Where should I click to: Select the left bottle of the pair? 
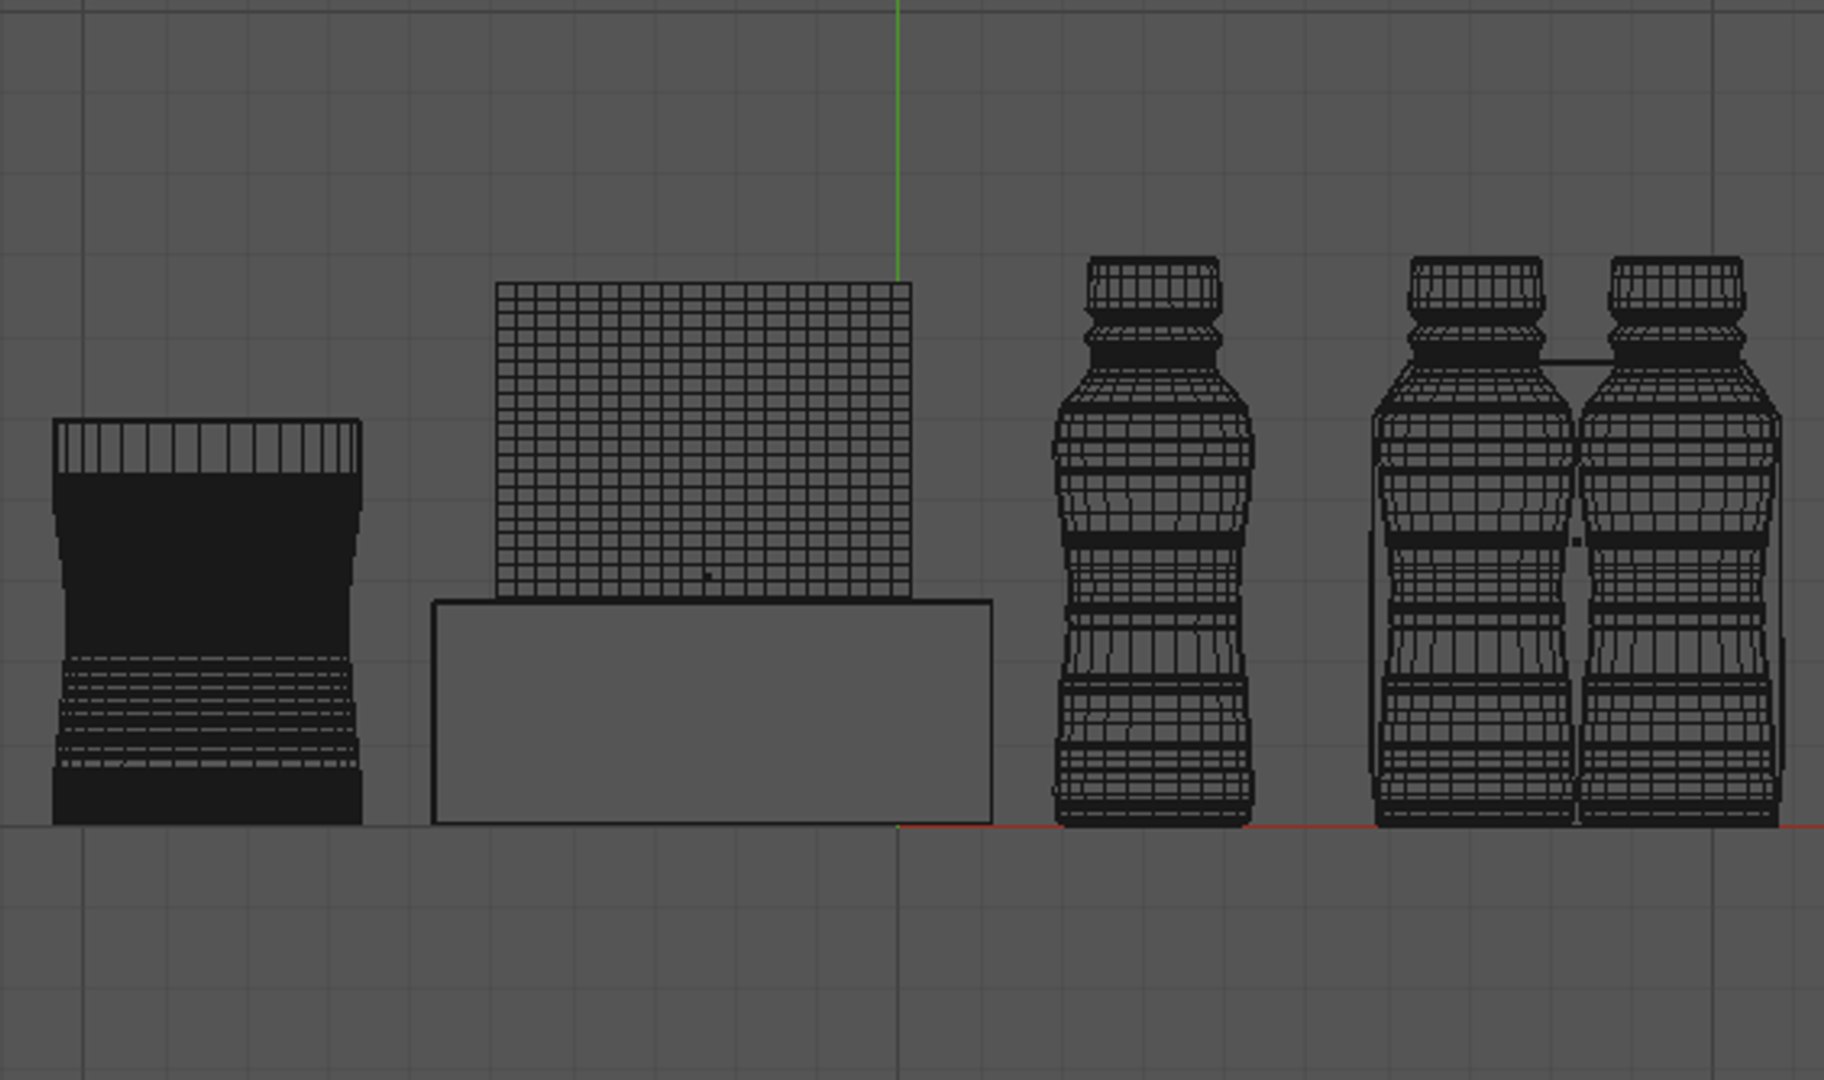point(1475,542)
